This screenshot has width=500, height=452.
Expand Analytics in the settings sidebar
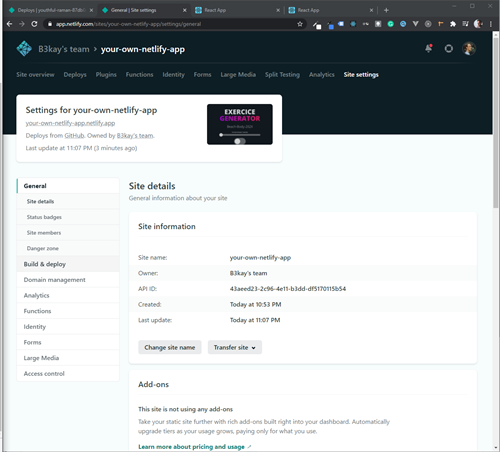pyautogui.click(x=68, y=295)
